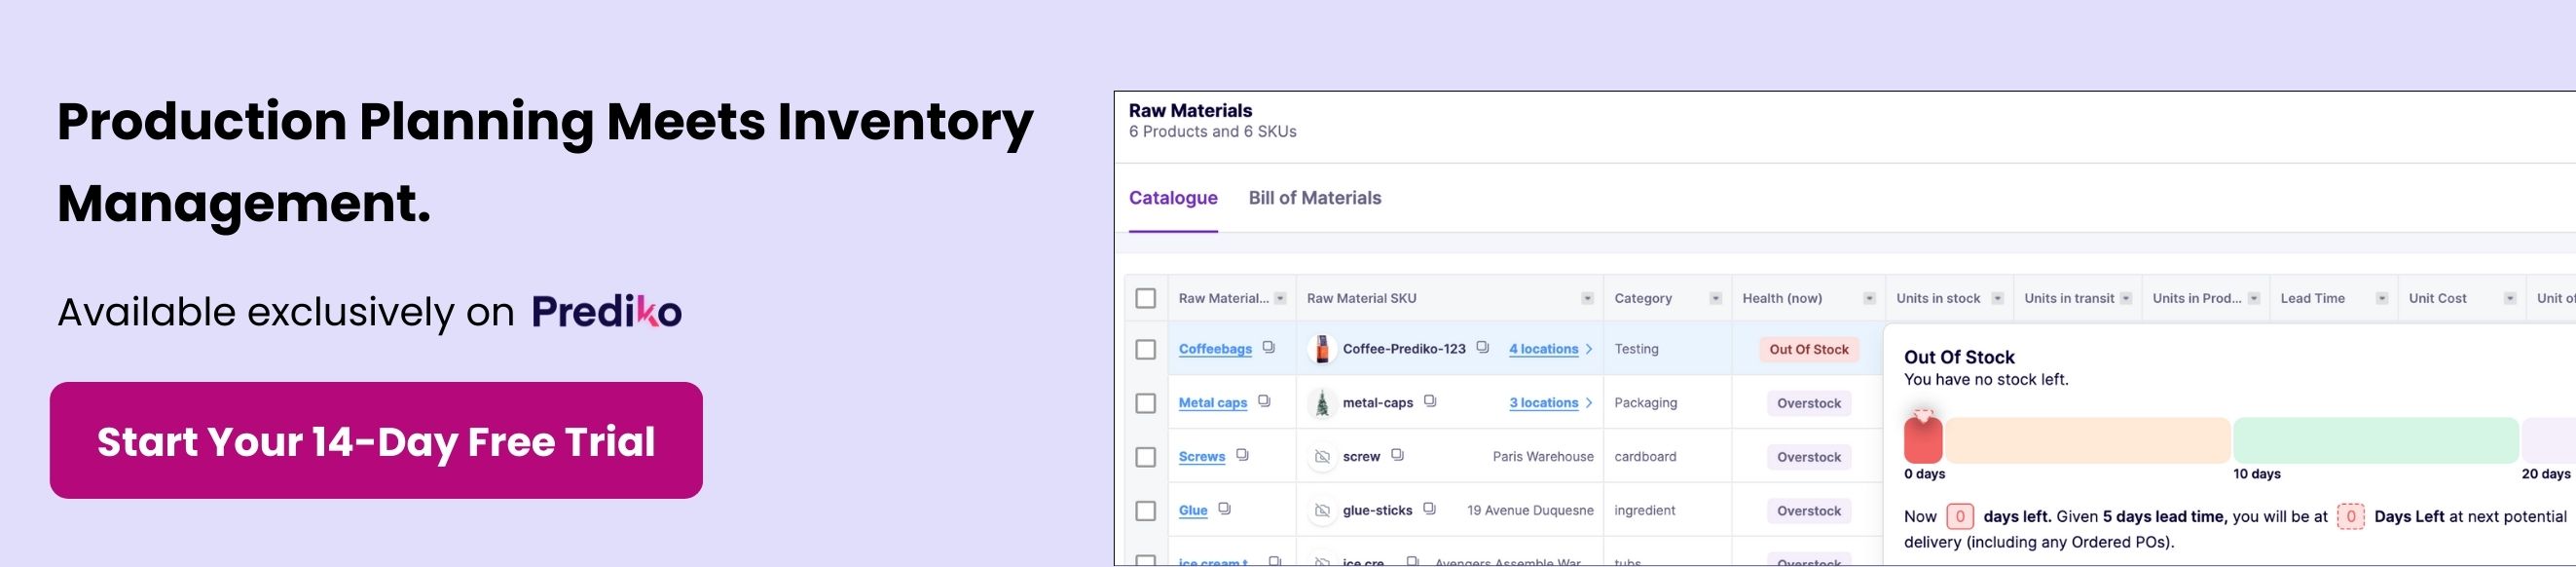
Task: Open the Glue raw material link
Action: (1193, 511)
